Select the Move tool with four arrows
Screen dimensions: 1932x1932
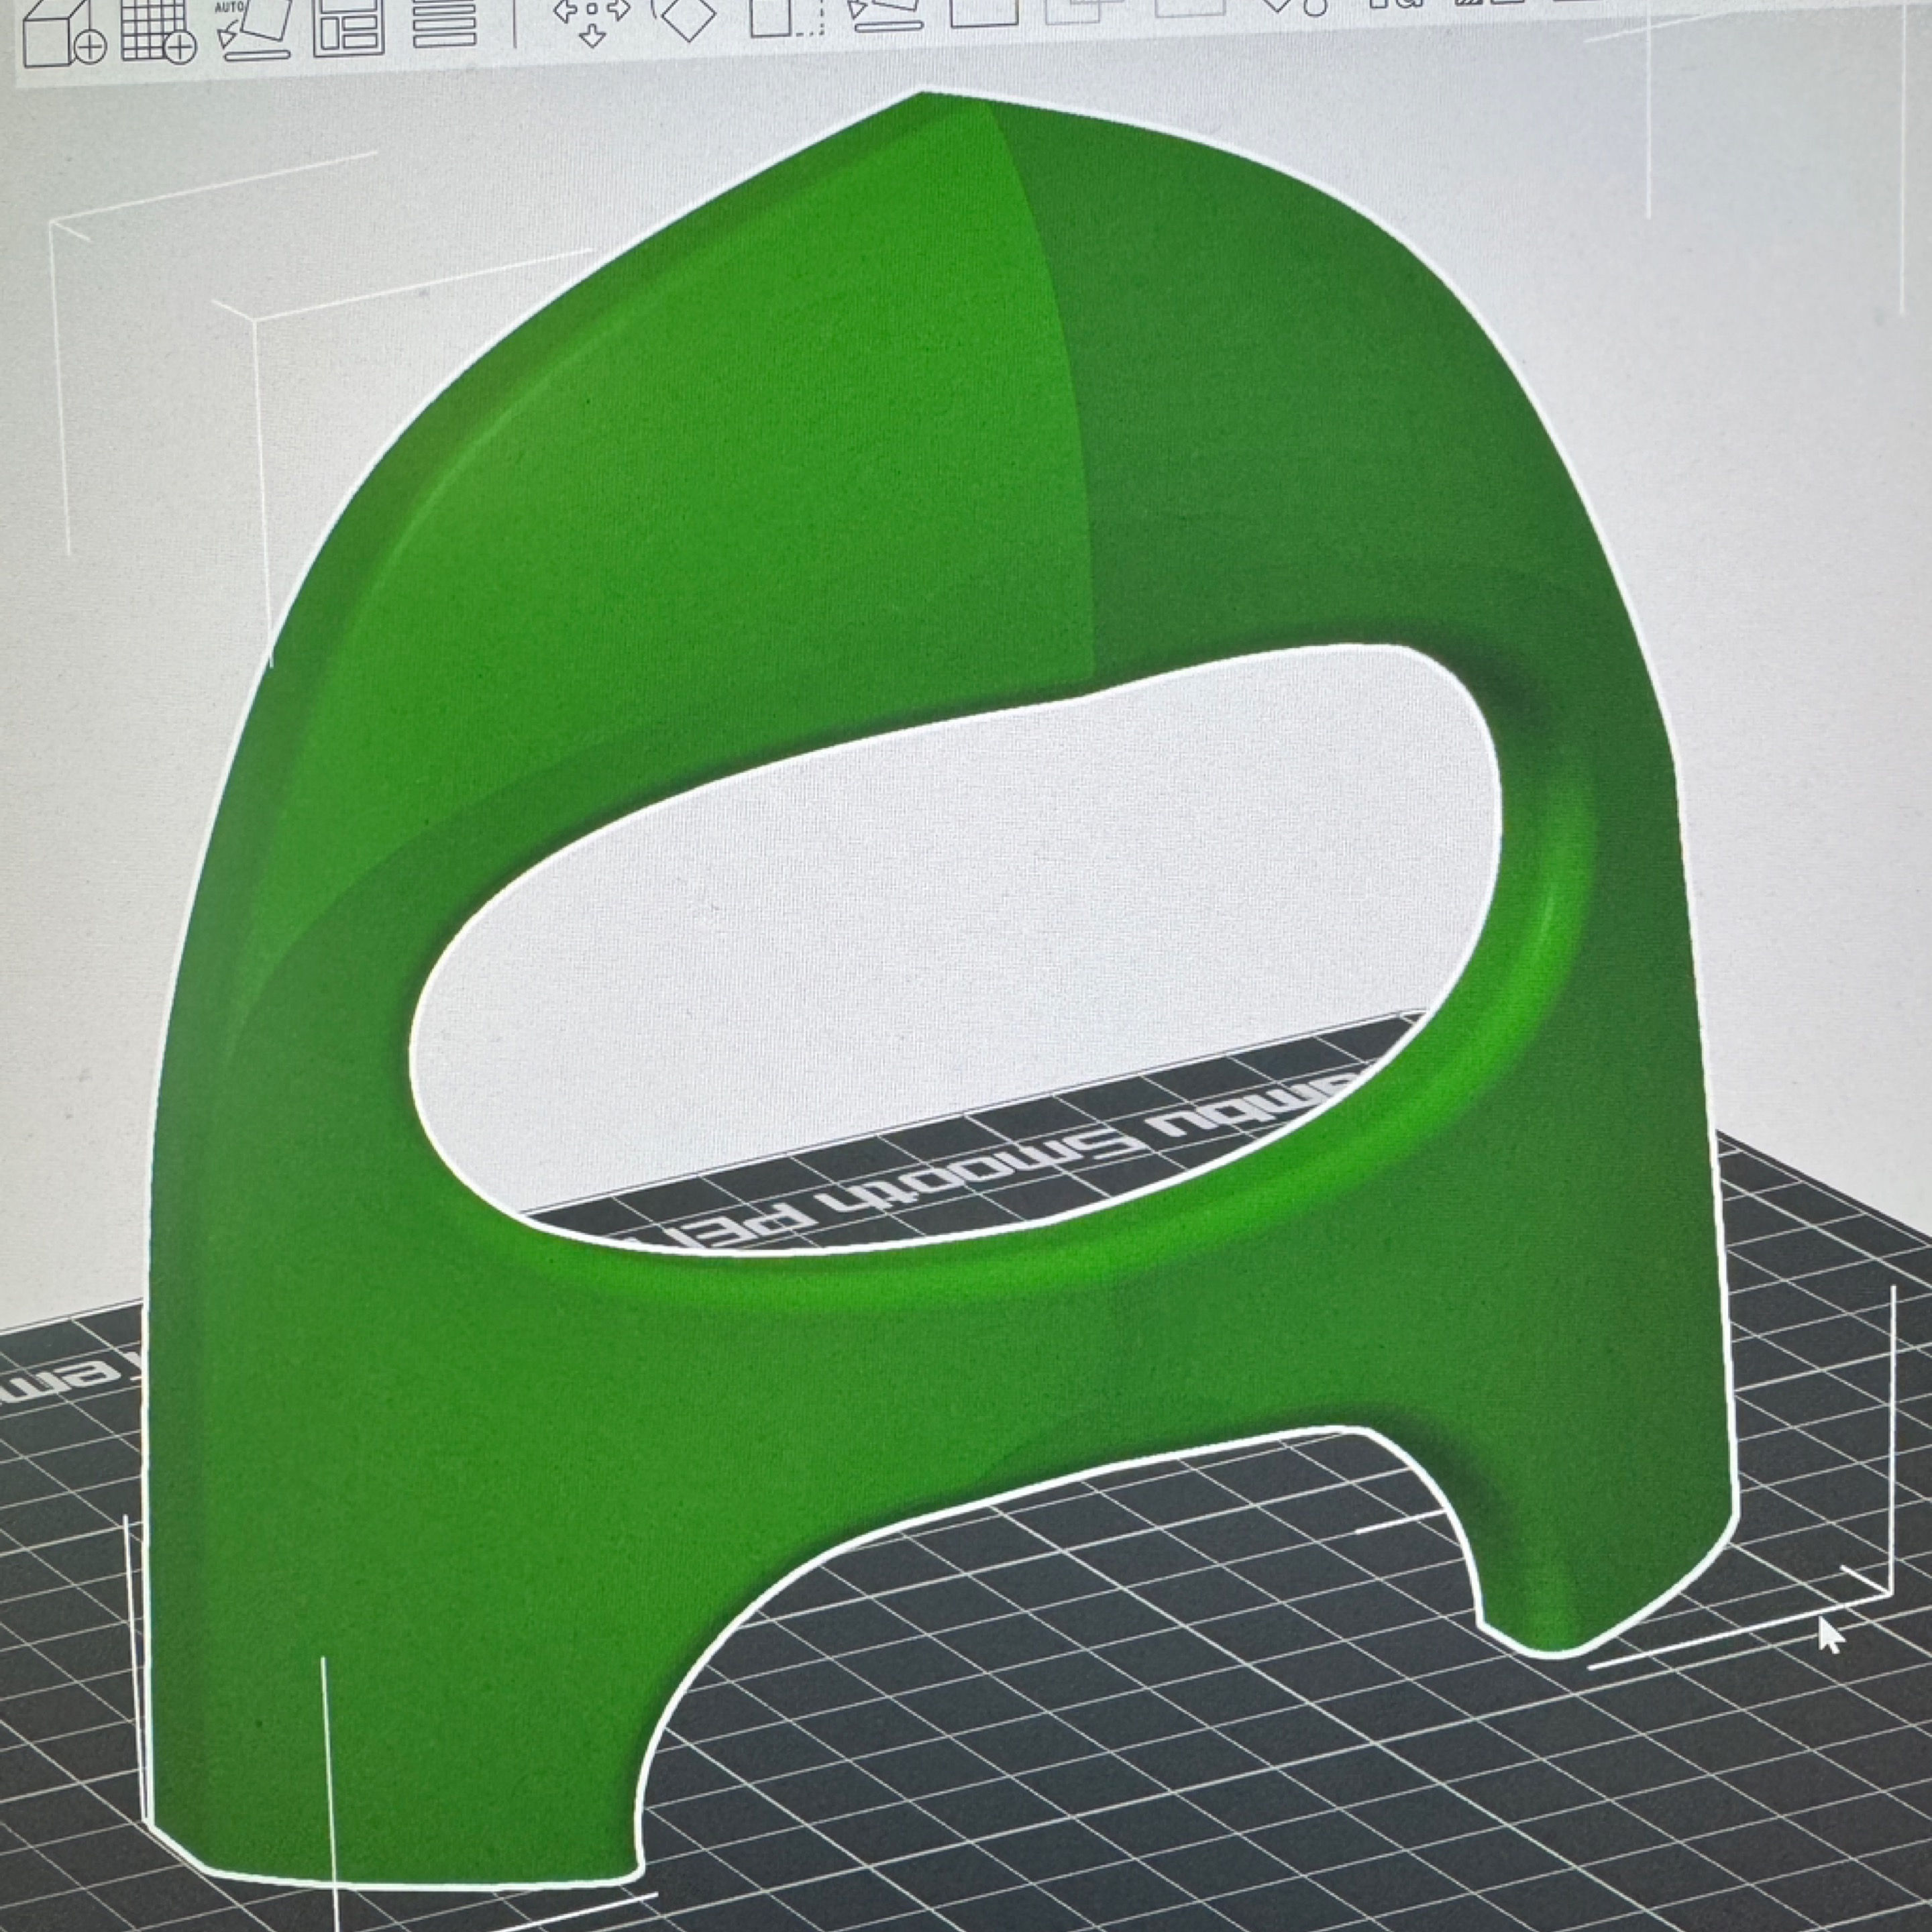tap(592, 22)
